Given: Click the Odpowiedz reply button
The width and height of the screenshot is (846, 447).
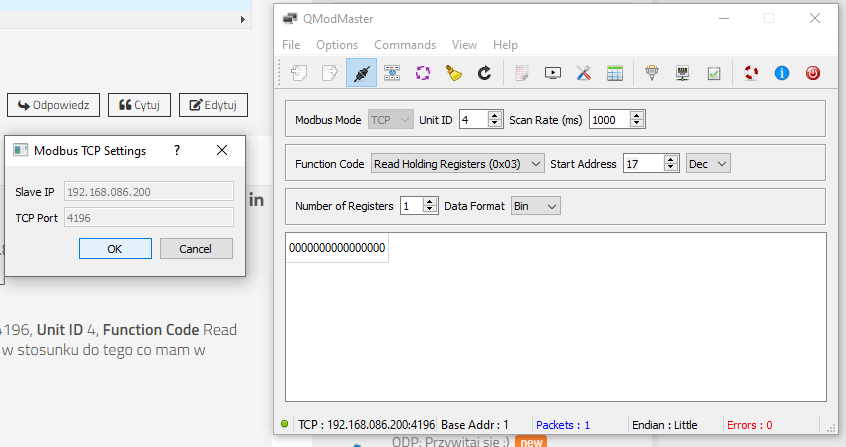Looking at the screenshot, I should (53, 105).
